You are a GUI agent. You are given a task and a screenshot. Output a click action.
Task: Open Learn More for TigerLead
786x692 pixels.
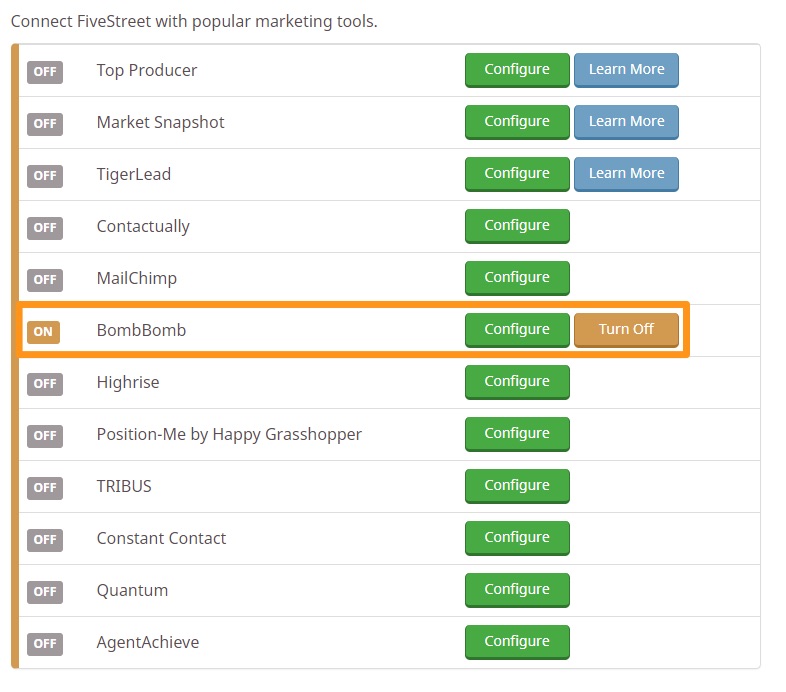click(x=626, y=174)
